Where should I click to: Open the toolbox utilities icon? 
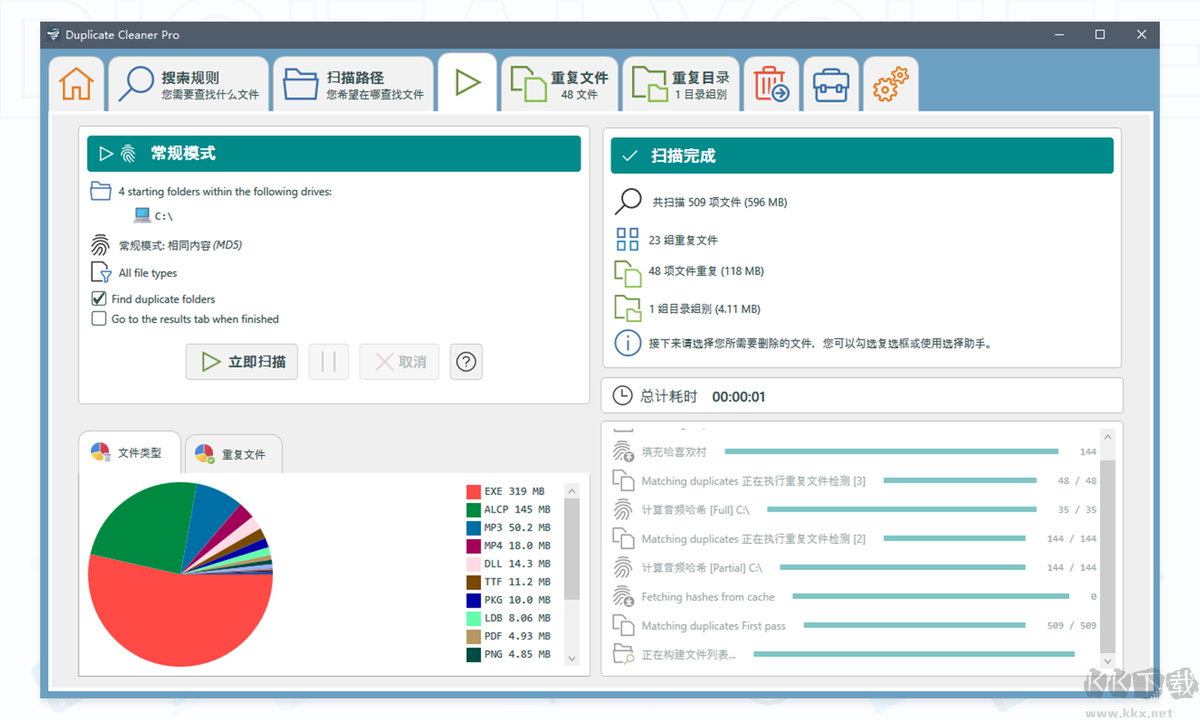tap(831, 83)
